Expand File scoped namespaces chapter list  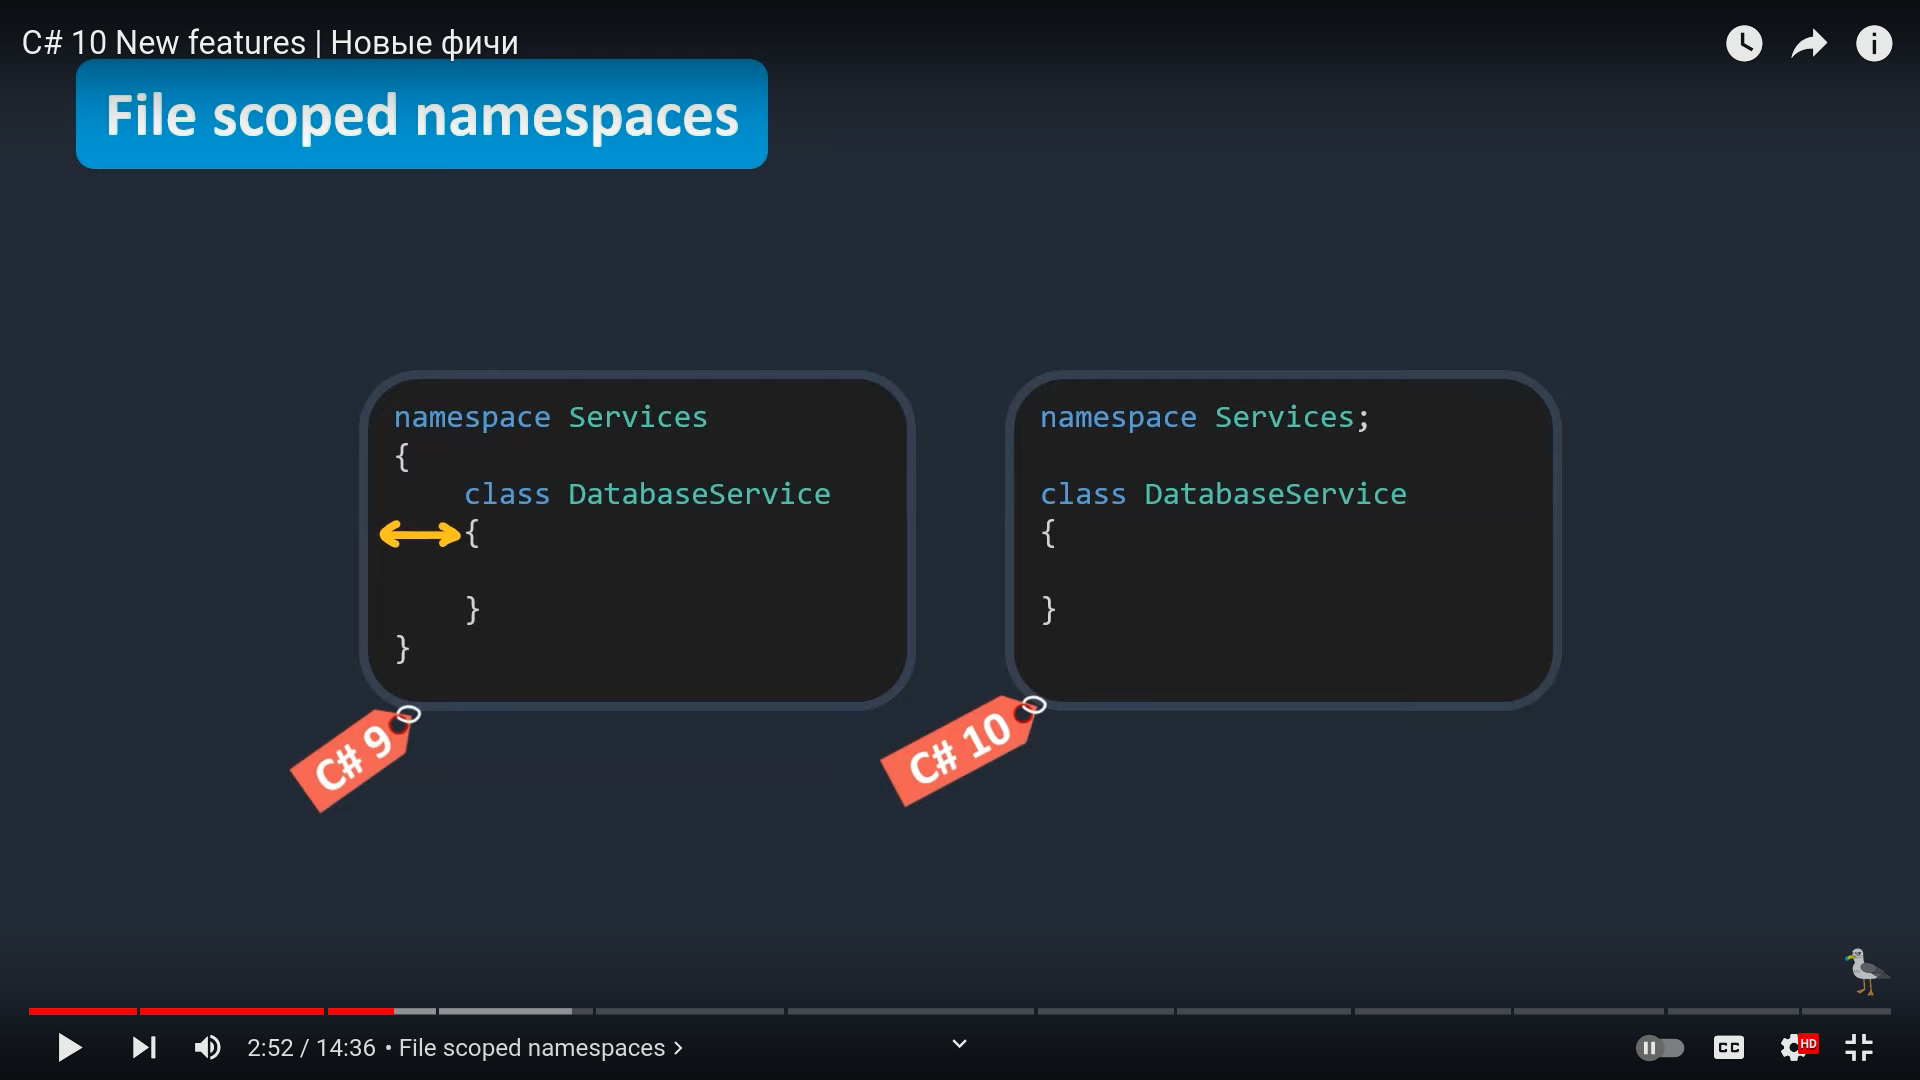[540, 1047]
